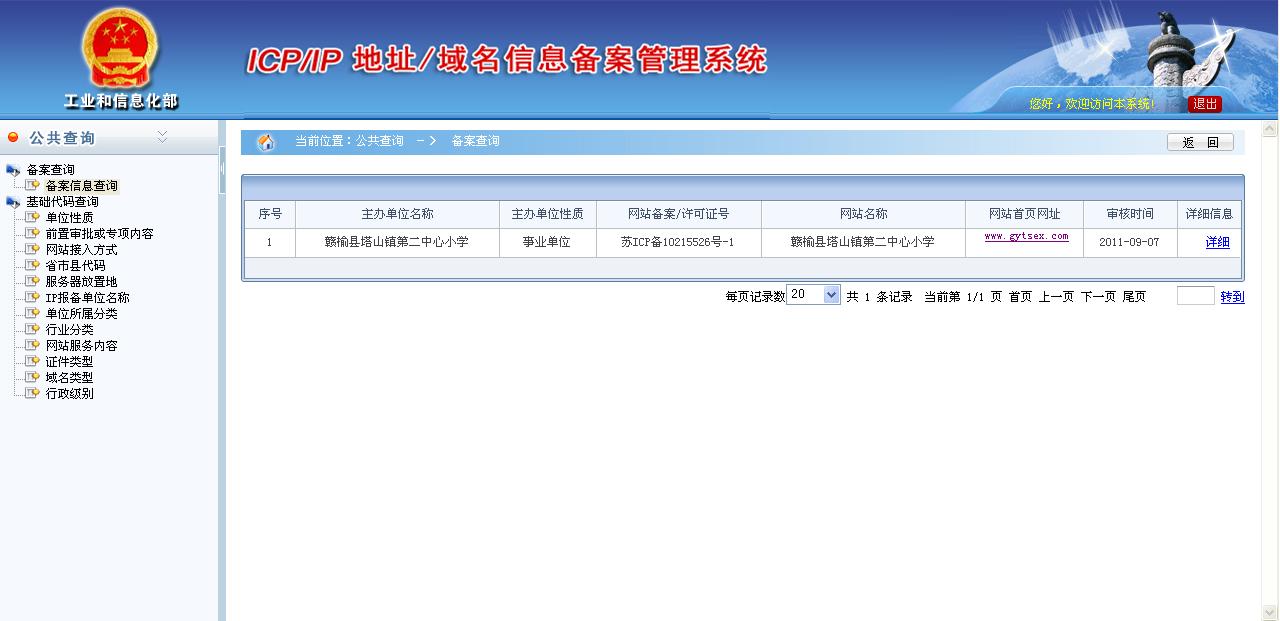Open 网站接入方式 lookup
The height and width of the screenshot is (621, 1280).
[x=81, y=249]
